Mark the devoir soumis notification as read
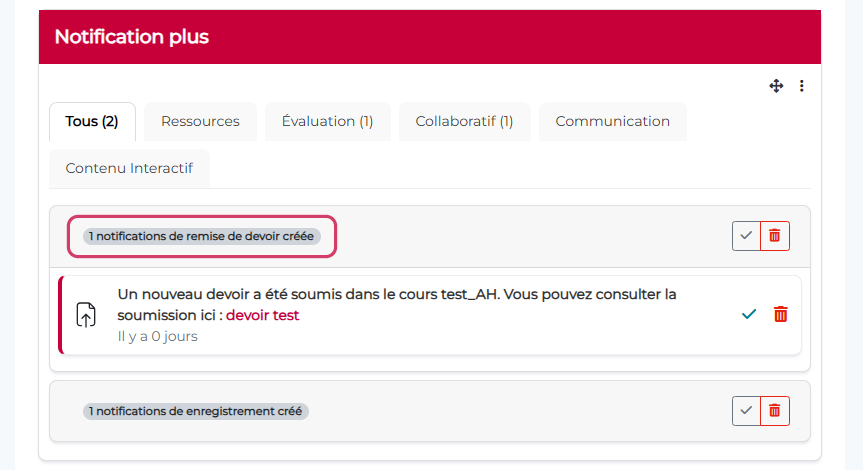The height and width of the screenshot is (470, 863). 748,314
